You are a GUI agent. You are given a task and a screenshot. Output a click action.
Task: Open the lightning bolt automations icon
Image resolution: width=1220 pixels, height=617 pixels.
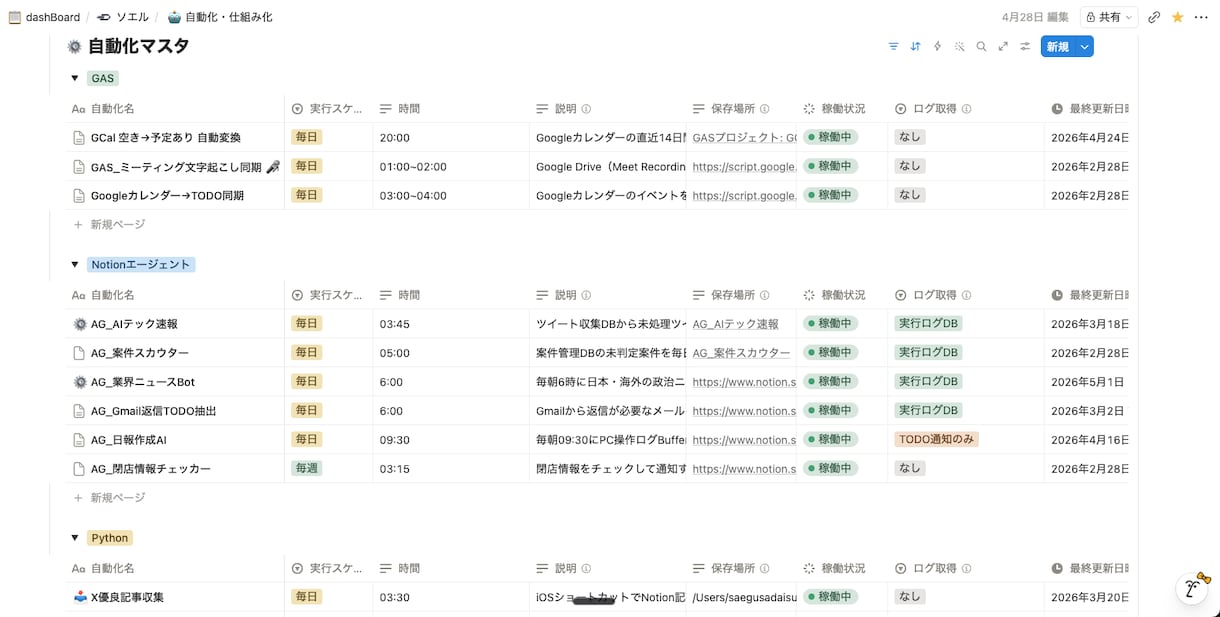(x=937, y=46)
